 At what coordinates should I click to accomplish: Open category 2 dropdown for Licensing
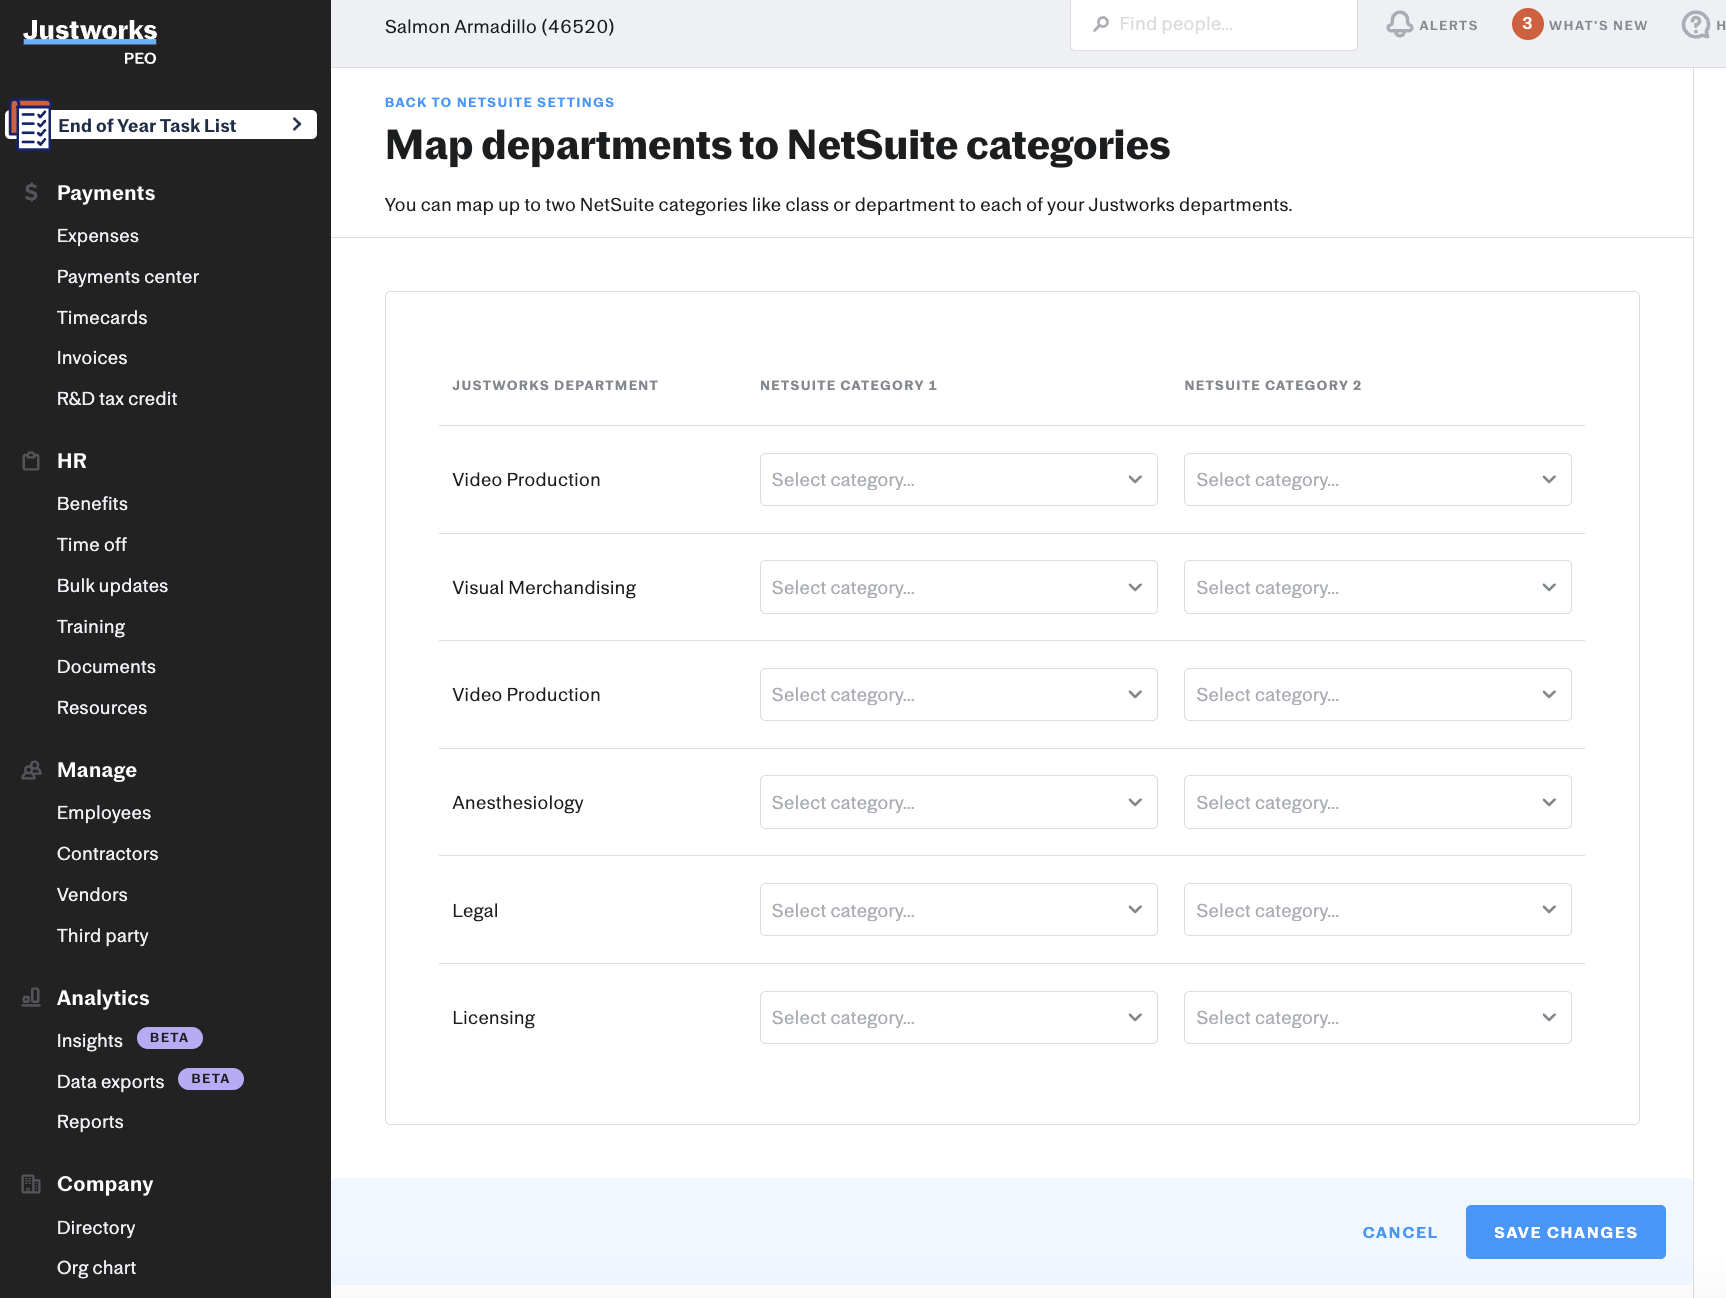pos(1377,1017)
